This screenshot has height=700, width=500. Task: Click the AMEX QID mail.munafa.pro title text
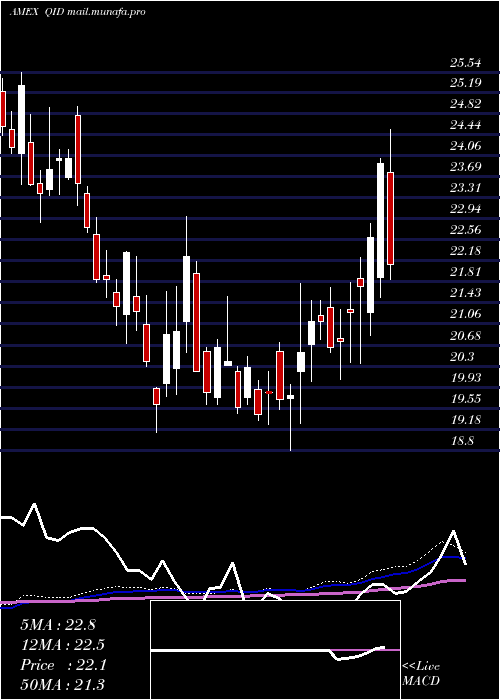click(77, 12)
